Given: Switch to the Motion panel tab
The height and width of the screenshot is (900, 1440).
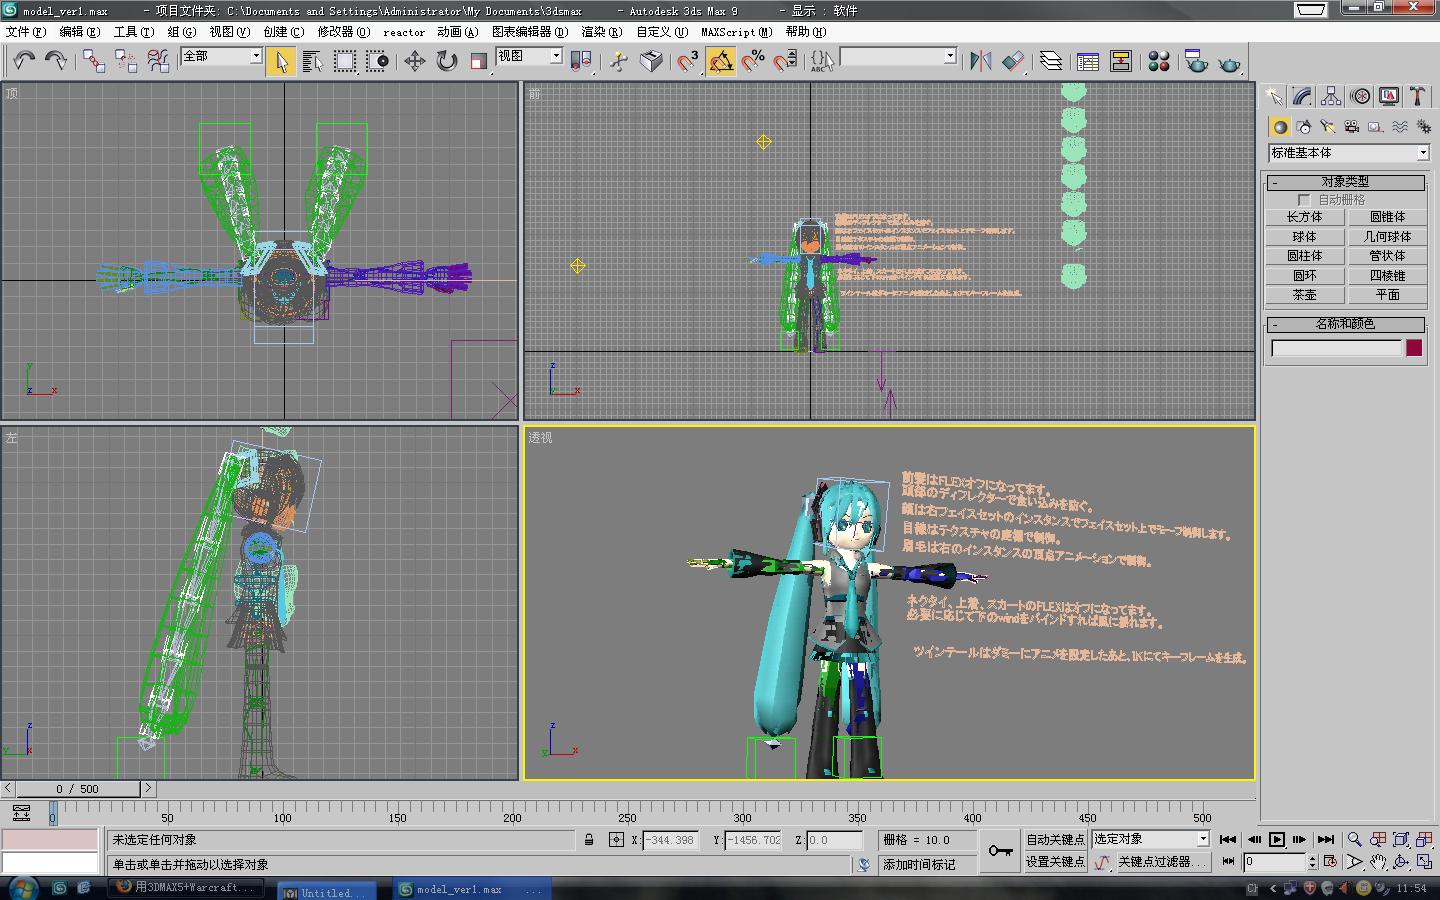Looking at the screenshot, I should pos(1360,96).
